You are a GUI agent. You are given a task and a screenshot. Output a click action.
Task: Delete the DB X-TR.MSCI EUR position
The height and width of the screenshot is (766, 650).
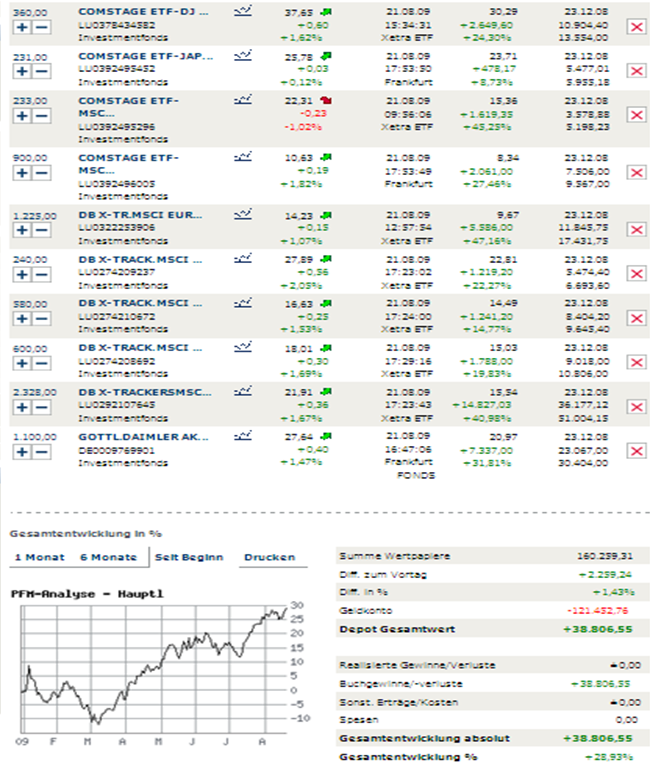(636, 230)
